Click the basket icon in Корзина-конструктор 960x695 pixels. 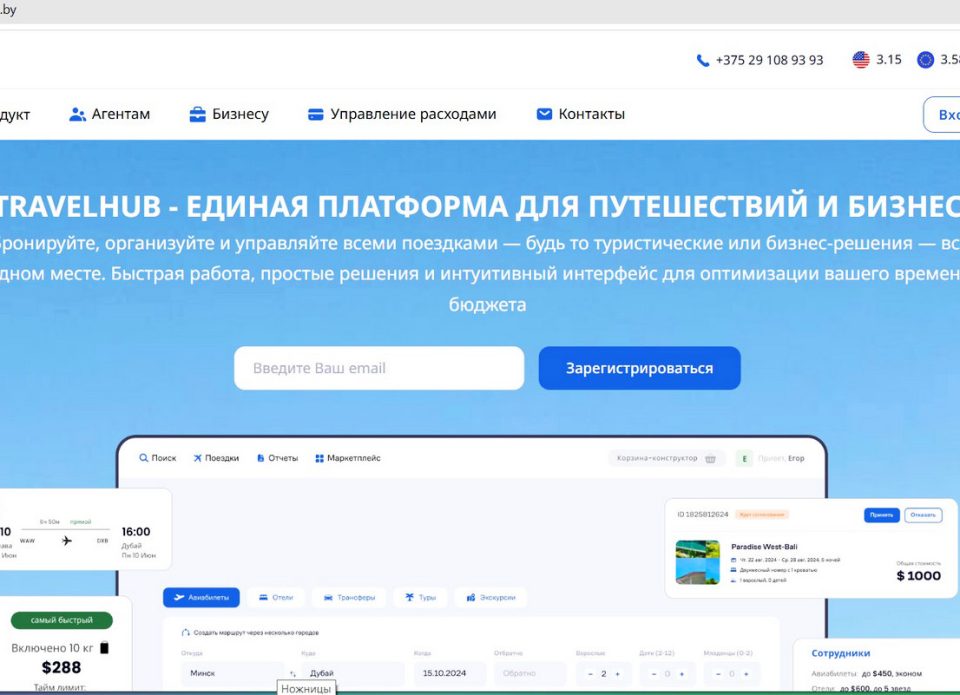[x=710, y=458]
